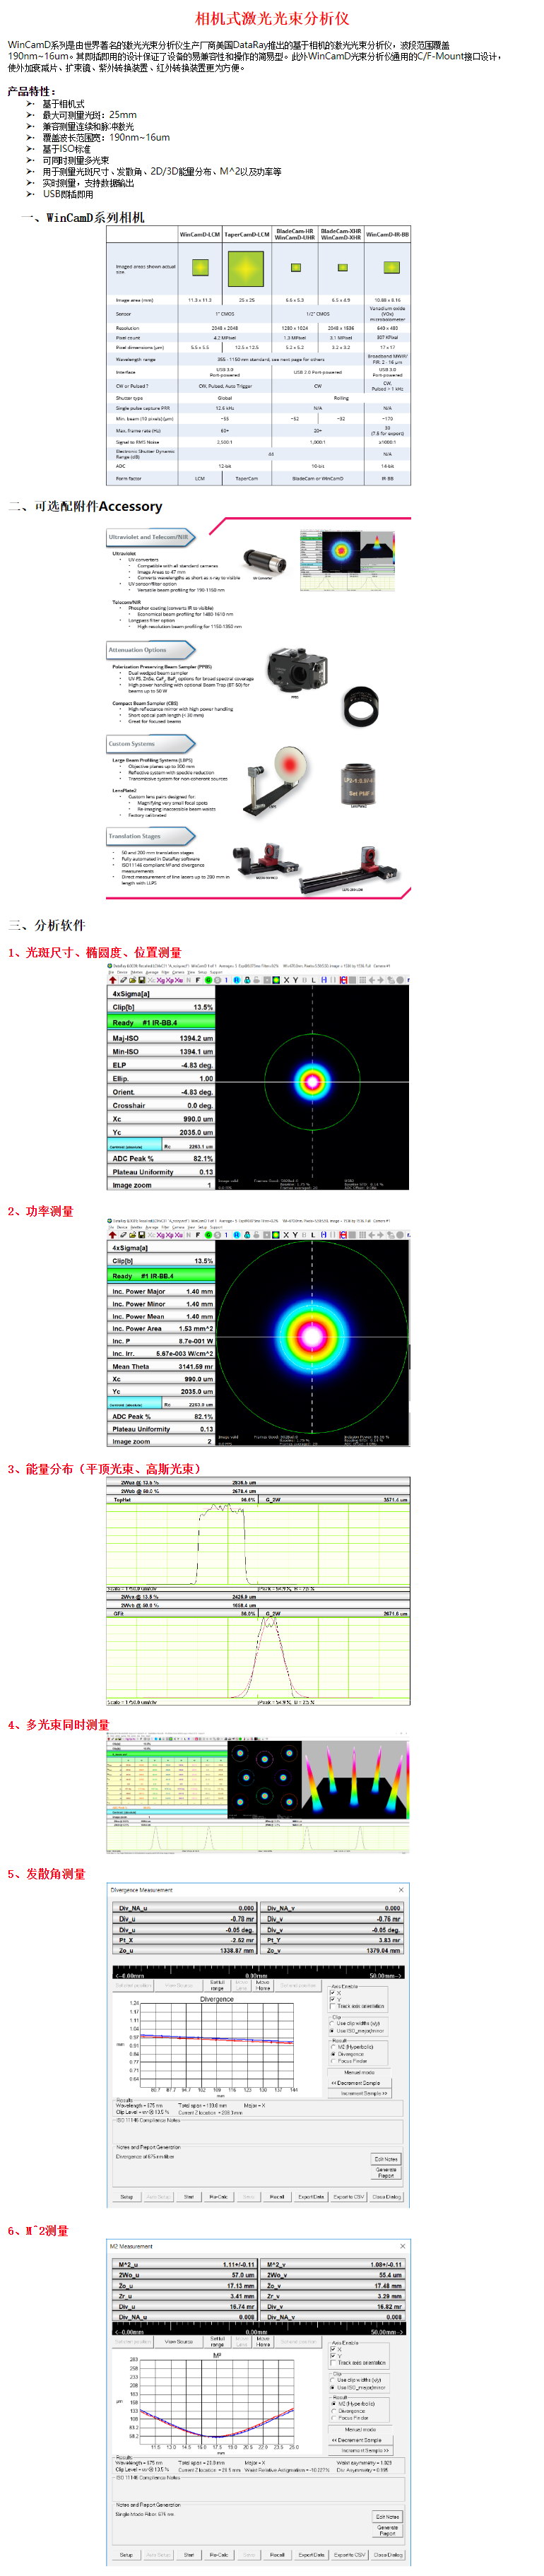Toggle the X axis checkbox in M2 Measurement
544x2576 pixels.
coord(332,2349)
